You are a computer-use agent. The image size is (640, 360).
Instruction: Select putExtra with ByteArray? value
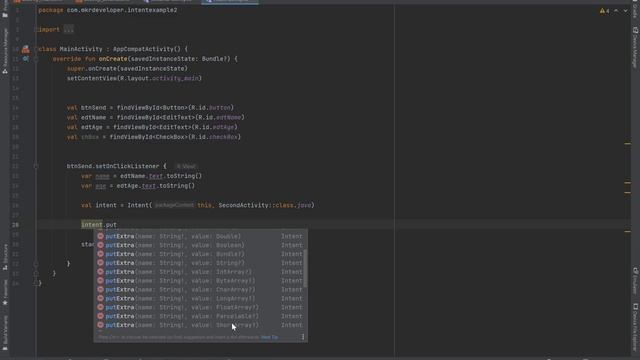[200, 281]
